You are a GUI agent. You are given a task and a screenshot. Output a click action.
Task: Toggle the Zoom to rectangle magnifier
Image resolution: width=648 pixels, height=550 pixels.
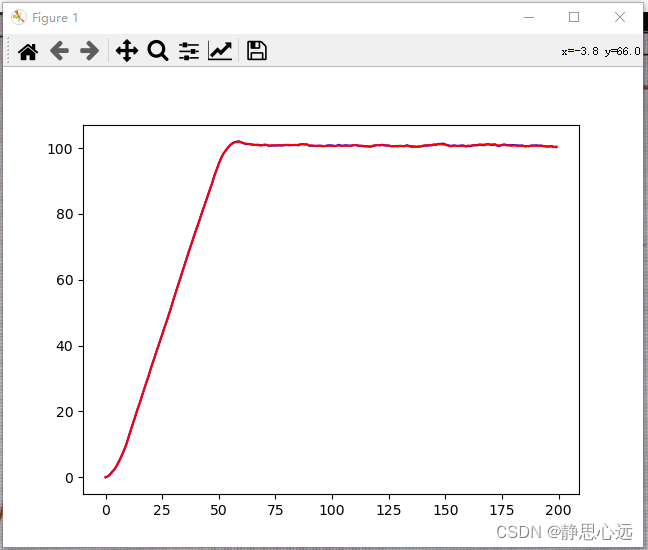coord(157,51)
